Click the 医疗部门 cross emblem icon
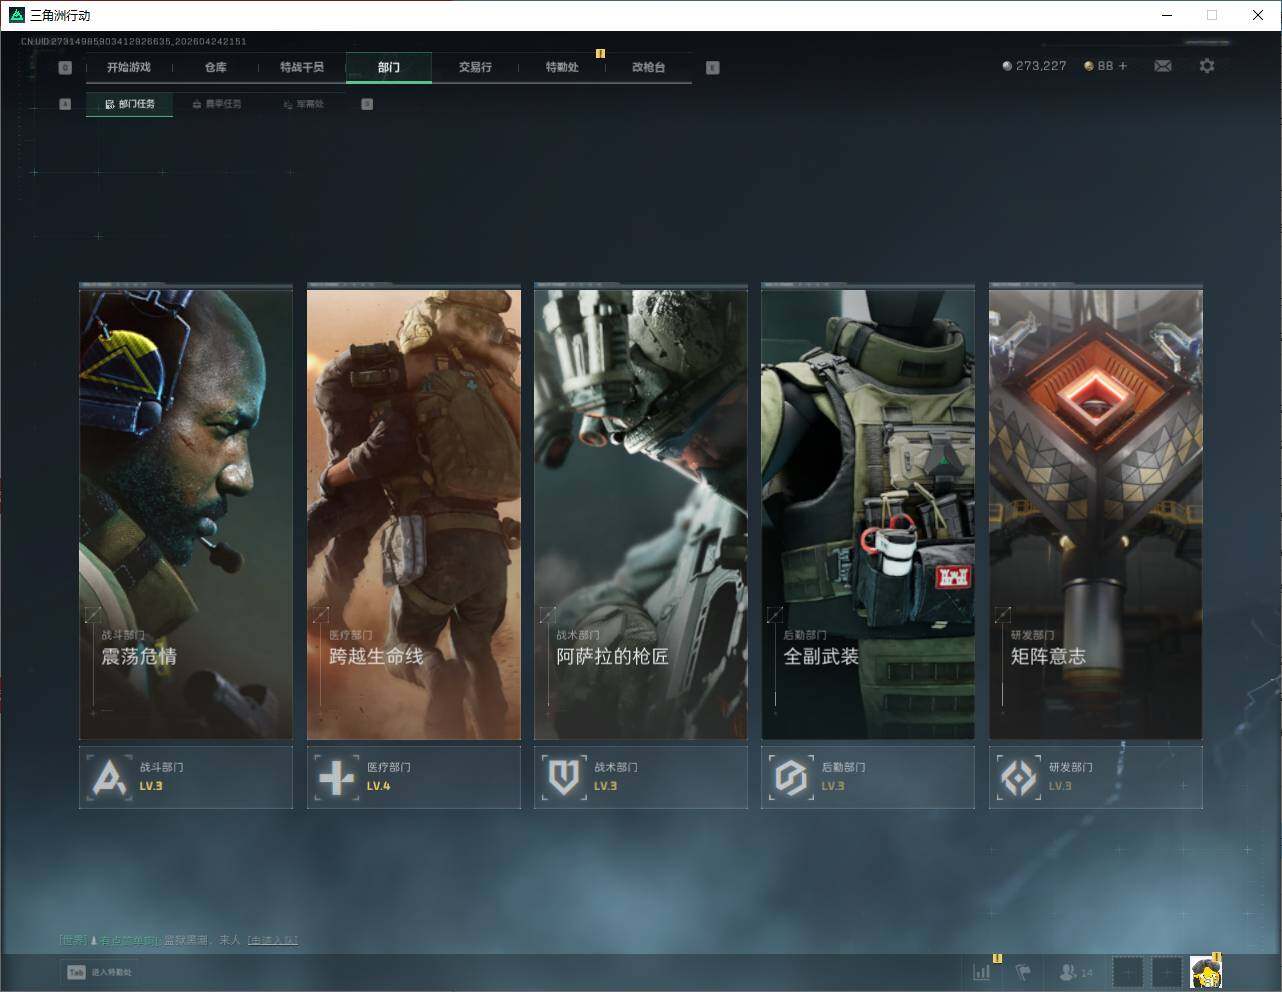Screen dimensions: 1282x992 336,777
